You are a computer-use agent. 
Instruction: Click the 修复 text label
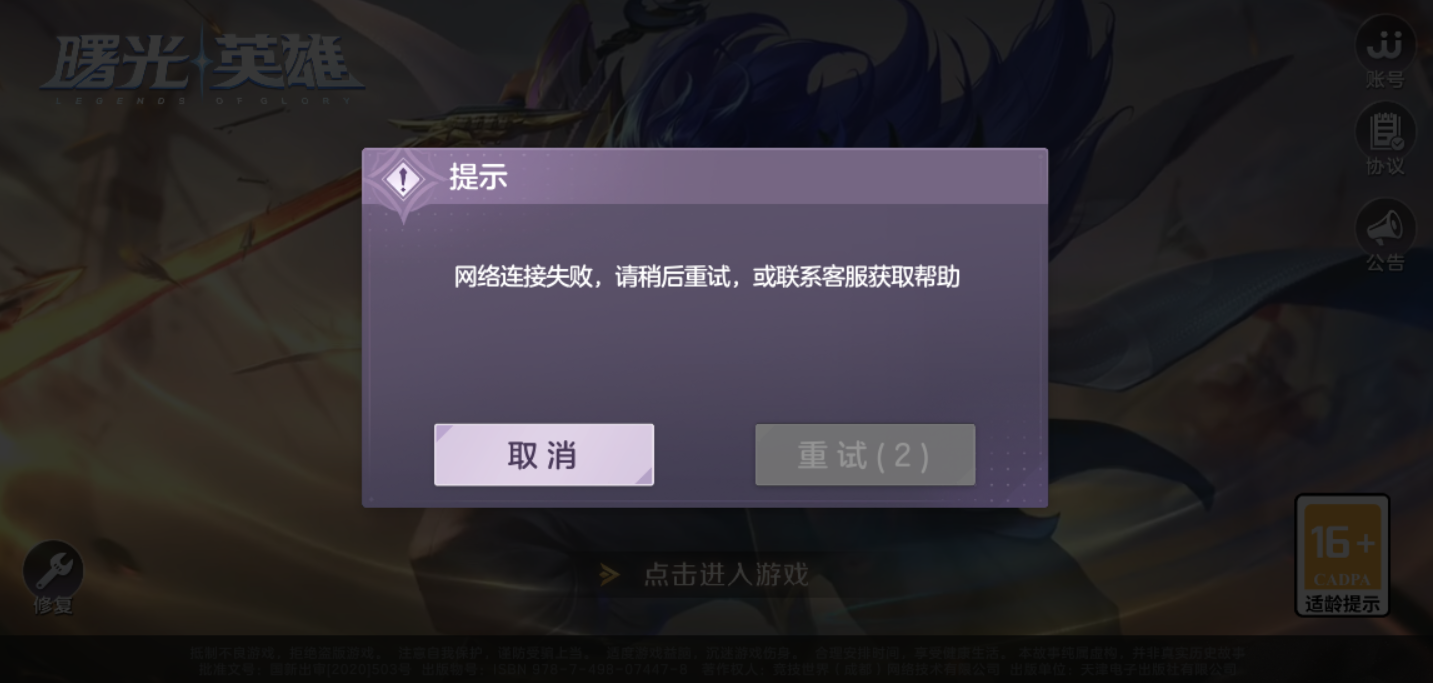53,605
